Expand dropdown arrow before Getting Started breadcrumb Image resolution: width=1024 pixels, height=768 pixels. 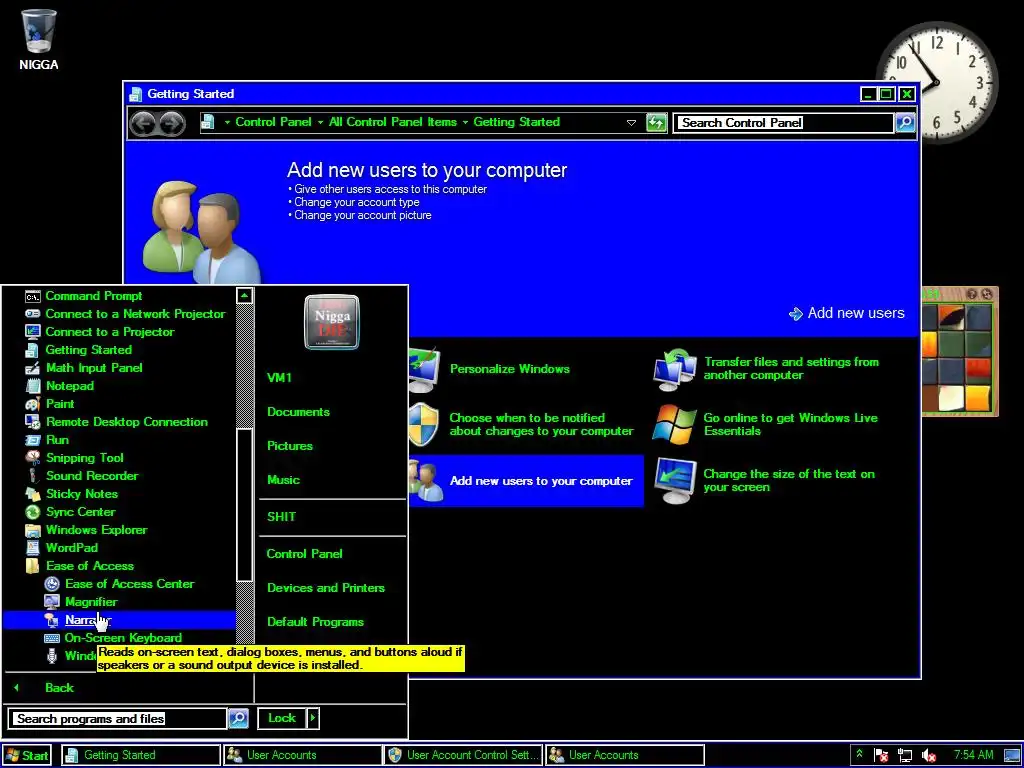[x=465, y=122]
